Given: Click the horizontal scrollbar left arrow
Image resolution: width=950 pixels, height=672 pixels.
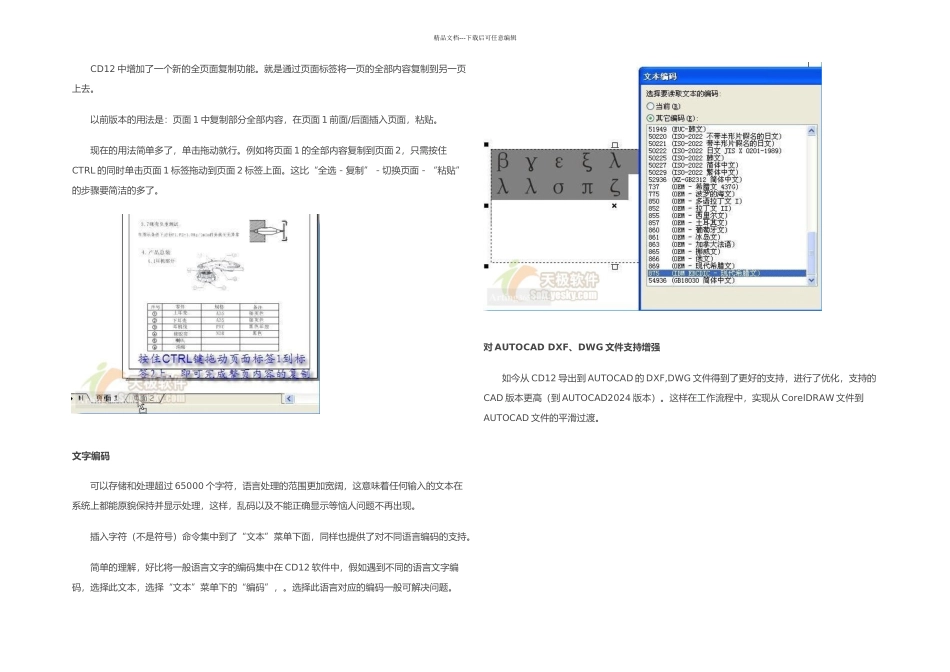Looking at the screenshot, I should (x=289, y=399).
